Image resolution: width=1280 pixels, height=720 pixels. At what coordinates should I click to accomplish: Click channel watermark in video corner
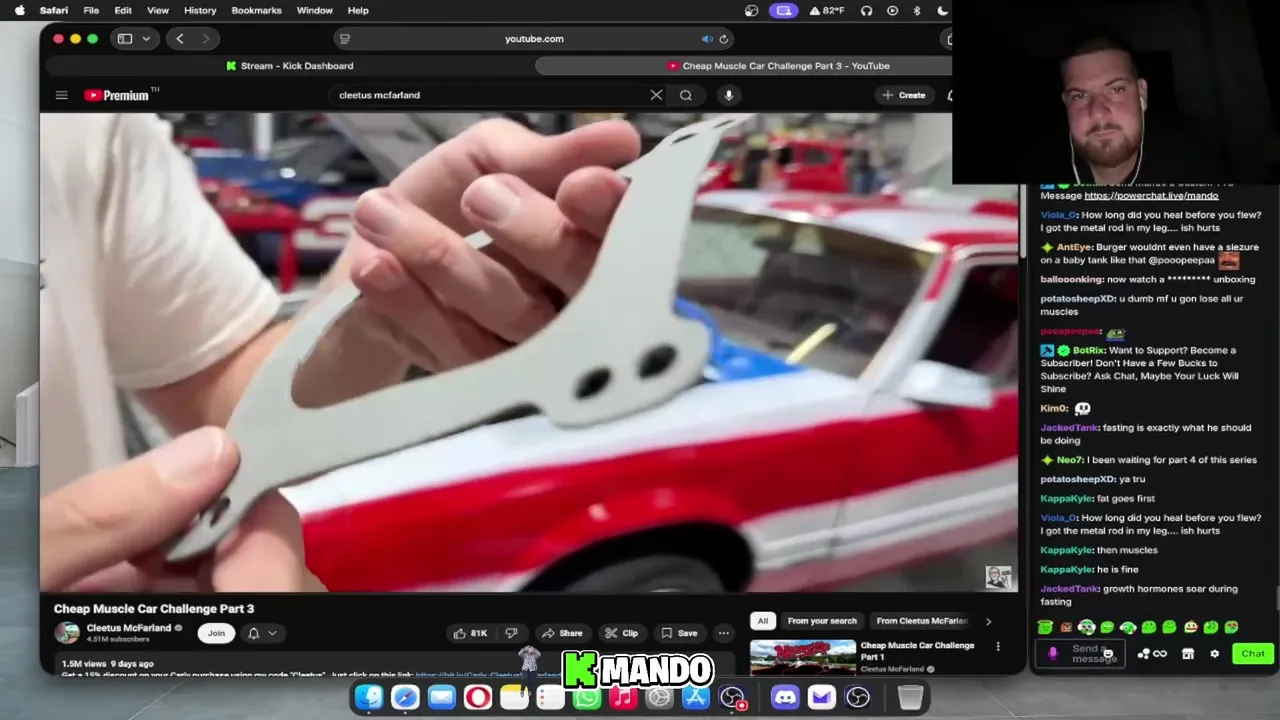[998, 577]
